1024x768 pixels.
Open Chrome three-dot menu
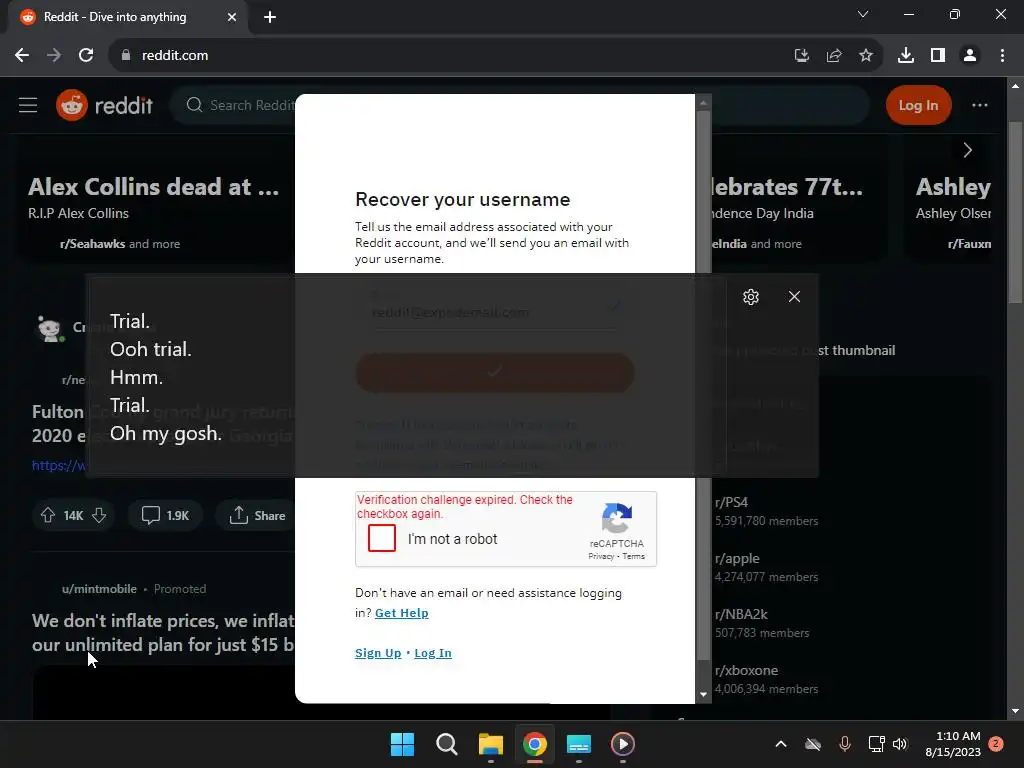click(x=1002, y=56)
